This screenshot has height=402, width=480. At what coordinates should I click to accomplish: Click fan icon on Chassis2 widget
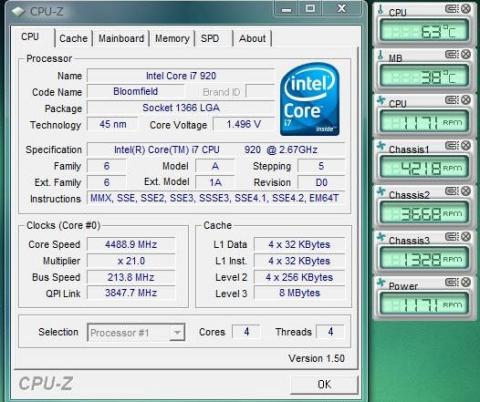tap(381, 191)
